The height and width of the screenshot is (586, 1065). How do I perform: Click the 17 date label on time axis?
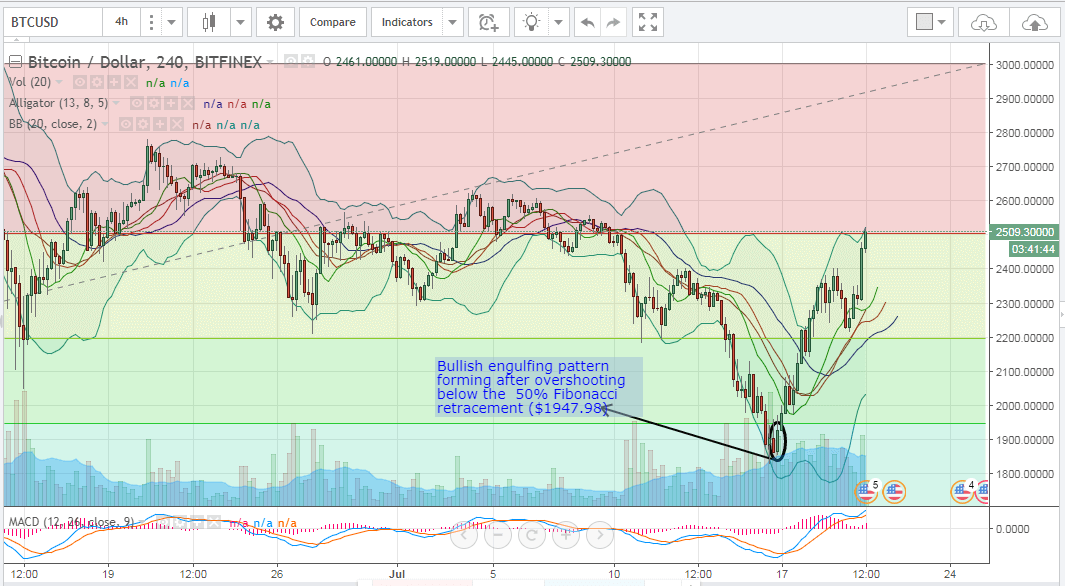click(782, 574)
